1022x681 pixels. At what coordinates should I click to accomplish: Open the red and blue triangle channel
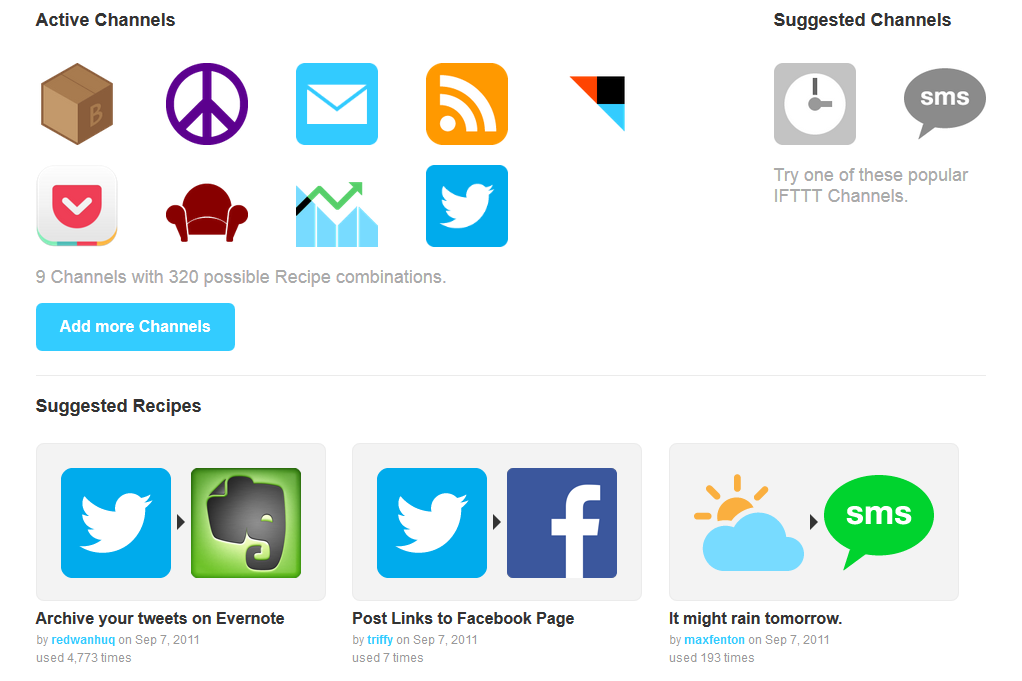(597, 103)
